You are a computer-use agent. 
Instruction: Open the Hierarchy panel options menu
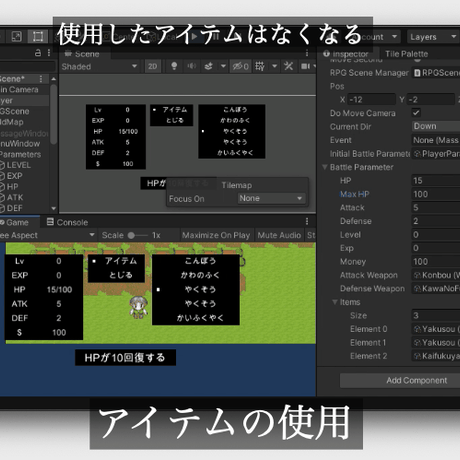(49, 53)
